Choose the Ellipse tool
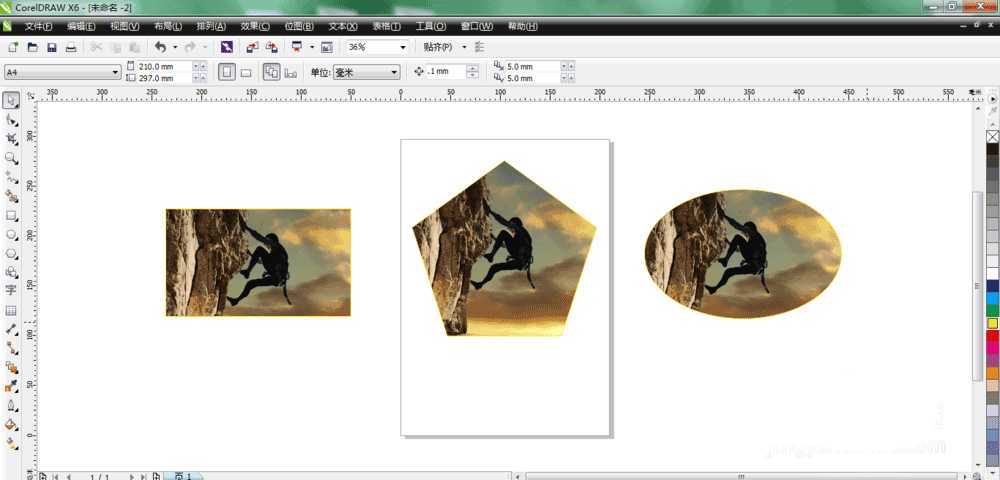 [11, 234]
